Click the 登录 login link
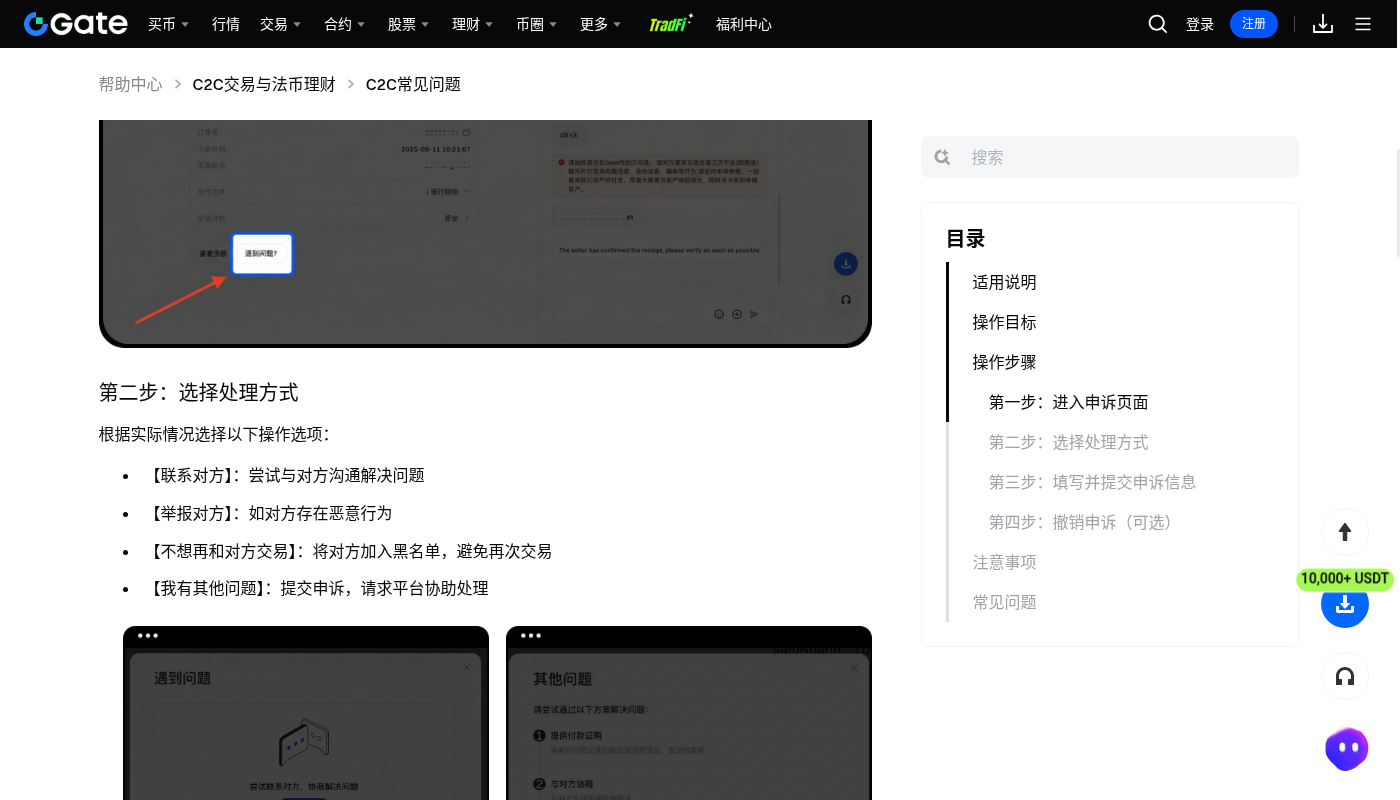The image size is (1400, 800). [1200, 24]
